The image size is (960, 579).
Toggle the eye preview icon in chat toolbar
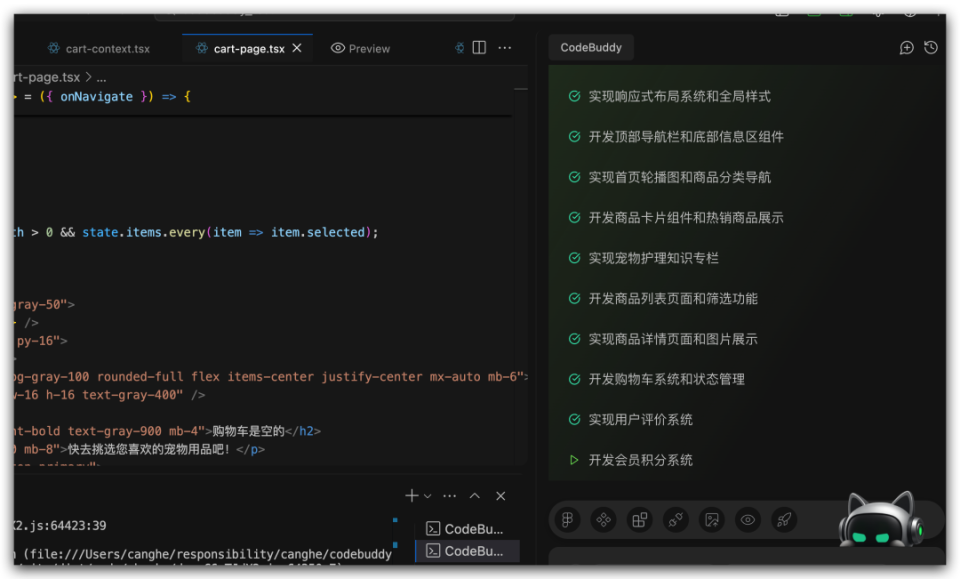click(748, 520)
